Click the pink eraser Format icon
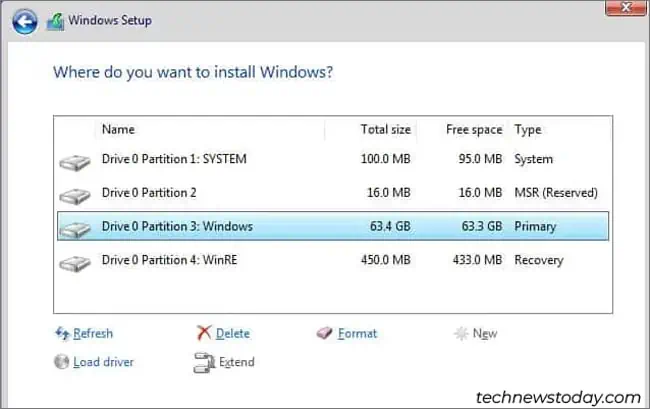This screenshot has width=650, height=409. coord(324,333)
